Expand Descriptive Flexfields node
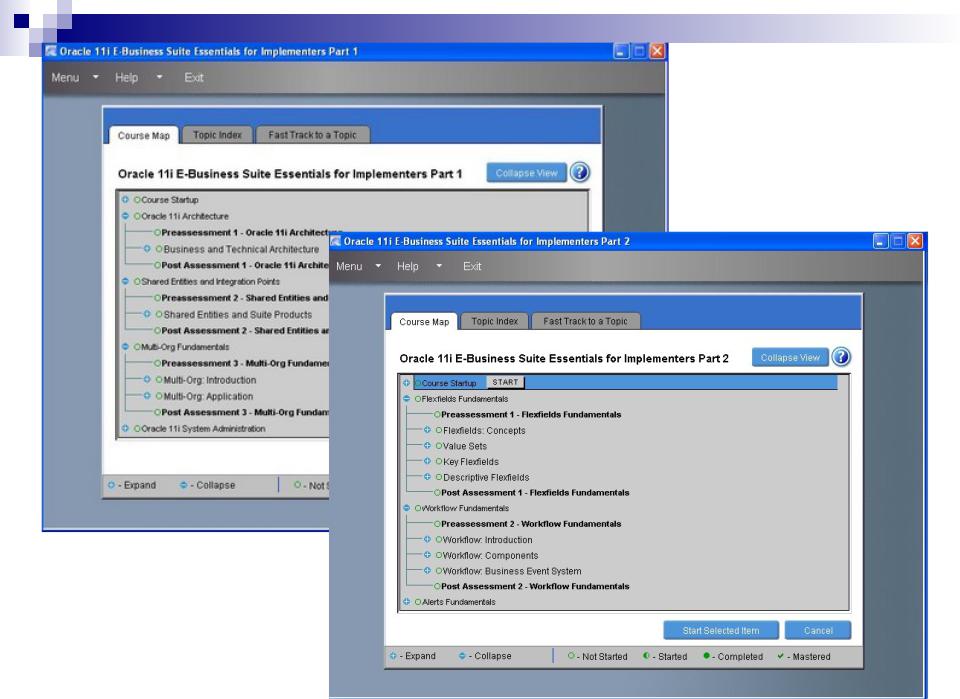The height and width of the screenshot is (699, 960). click(427, 477)
